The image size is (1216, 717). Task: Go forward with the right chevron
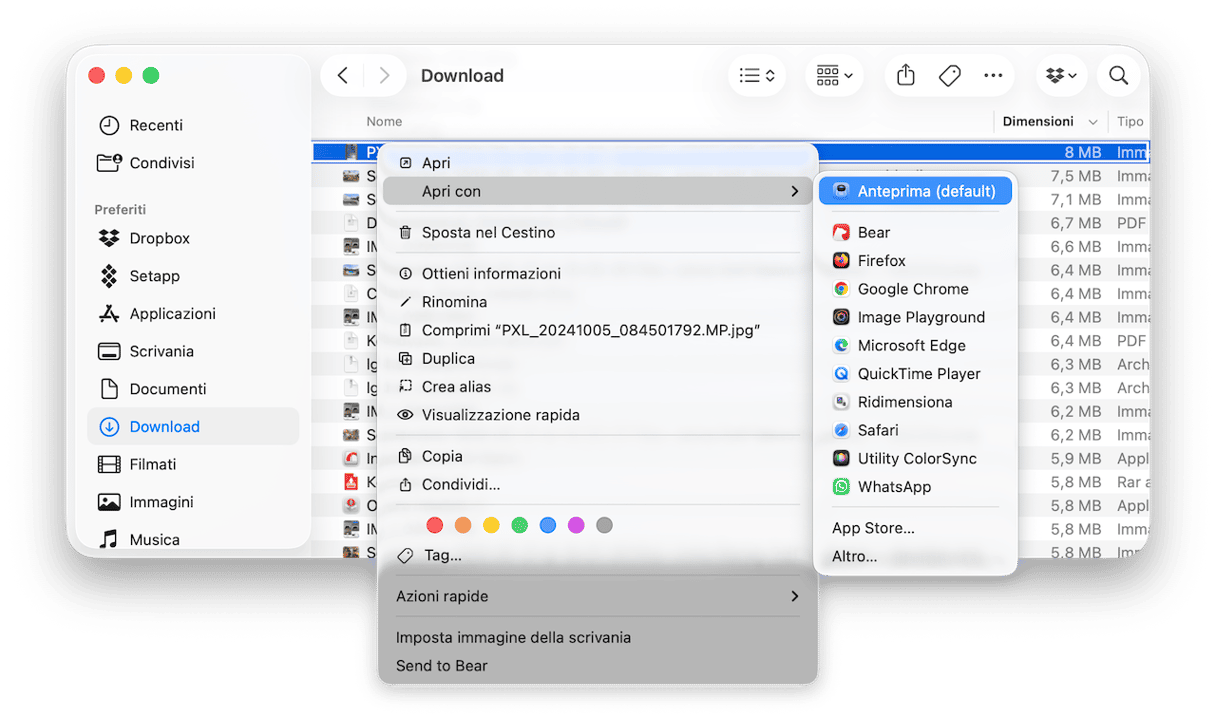[x=384, y=76]
